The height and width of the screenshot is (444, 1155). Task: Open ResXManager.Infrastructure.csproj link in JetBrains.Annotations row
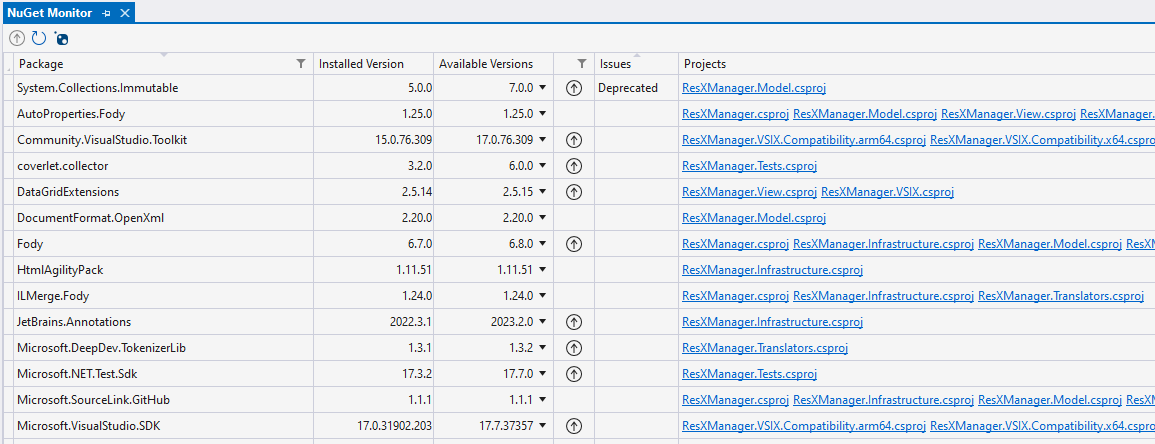(772, 322)
